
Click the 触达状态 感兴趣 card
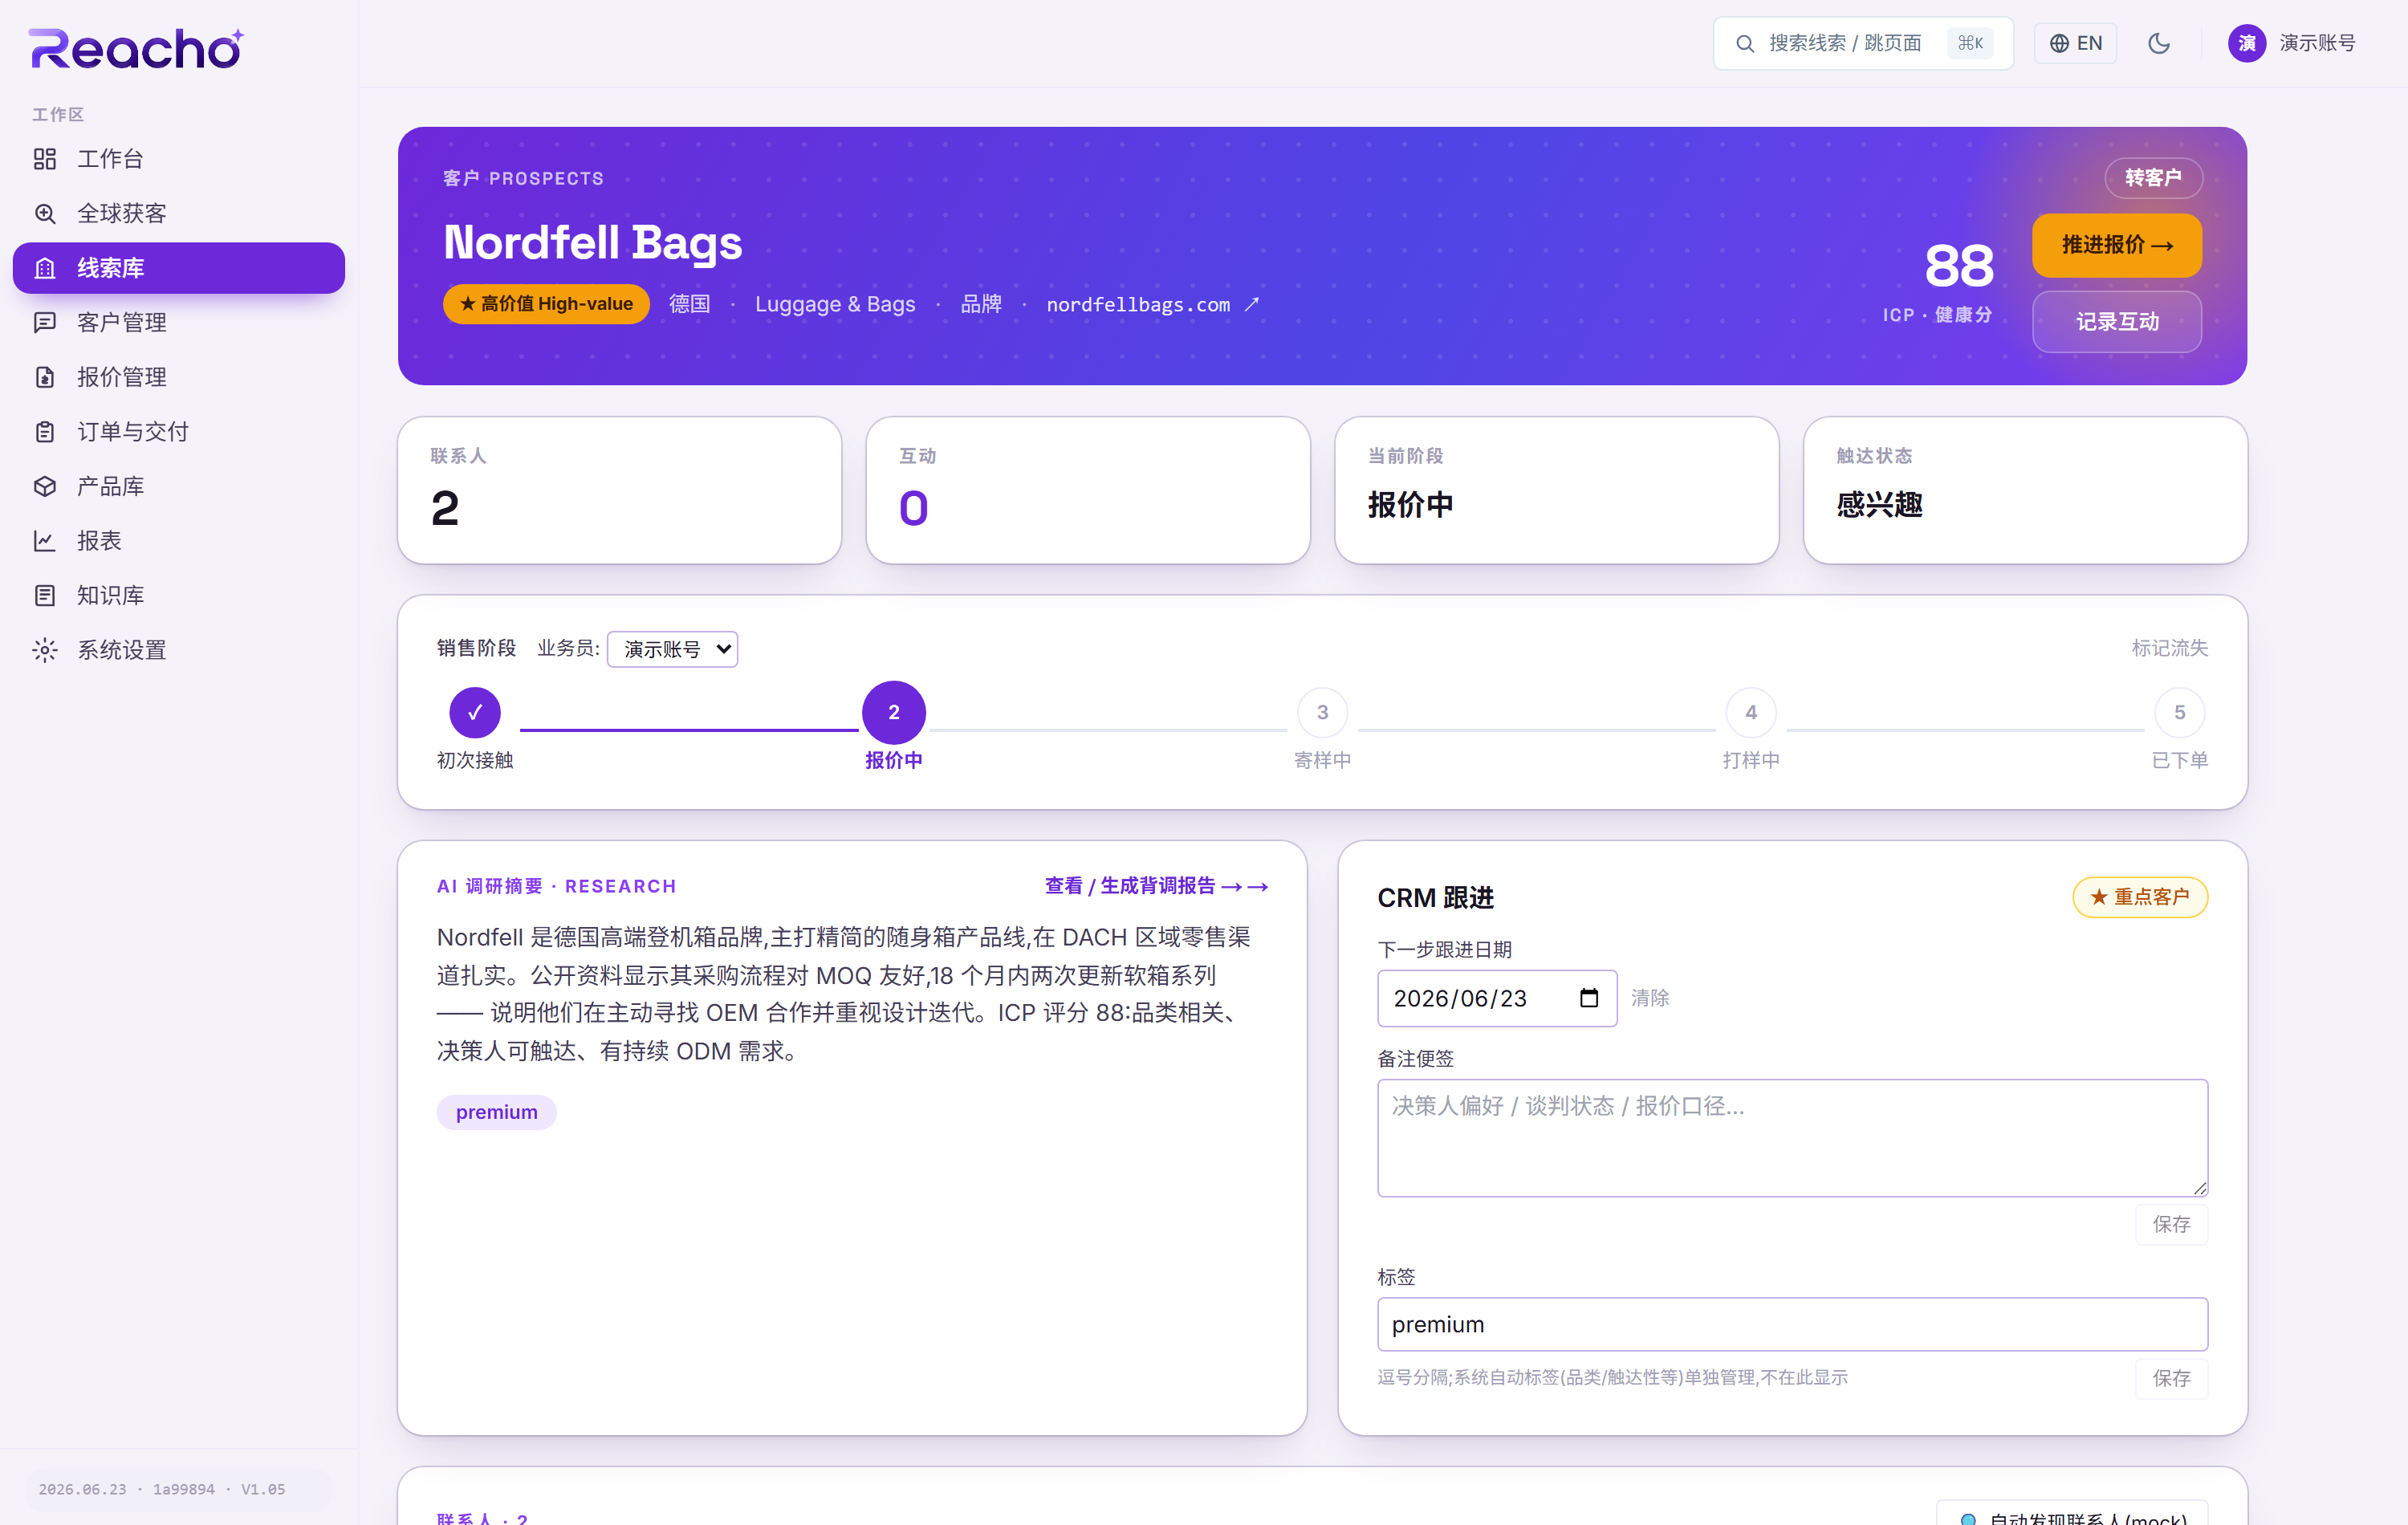[x=2025, y=490]
